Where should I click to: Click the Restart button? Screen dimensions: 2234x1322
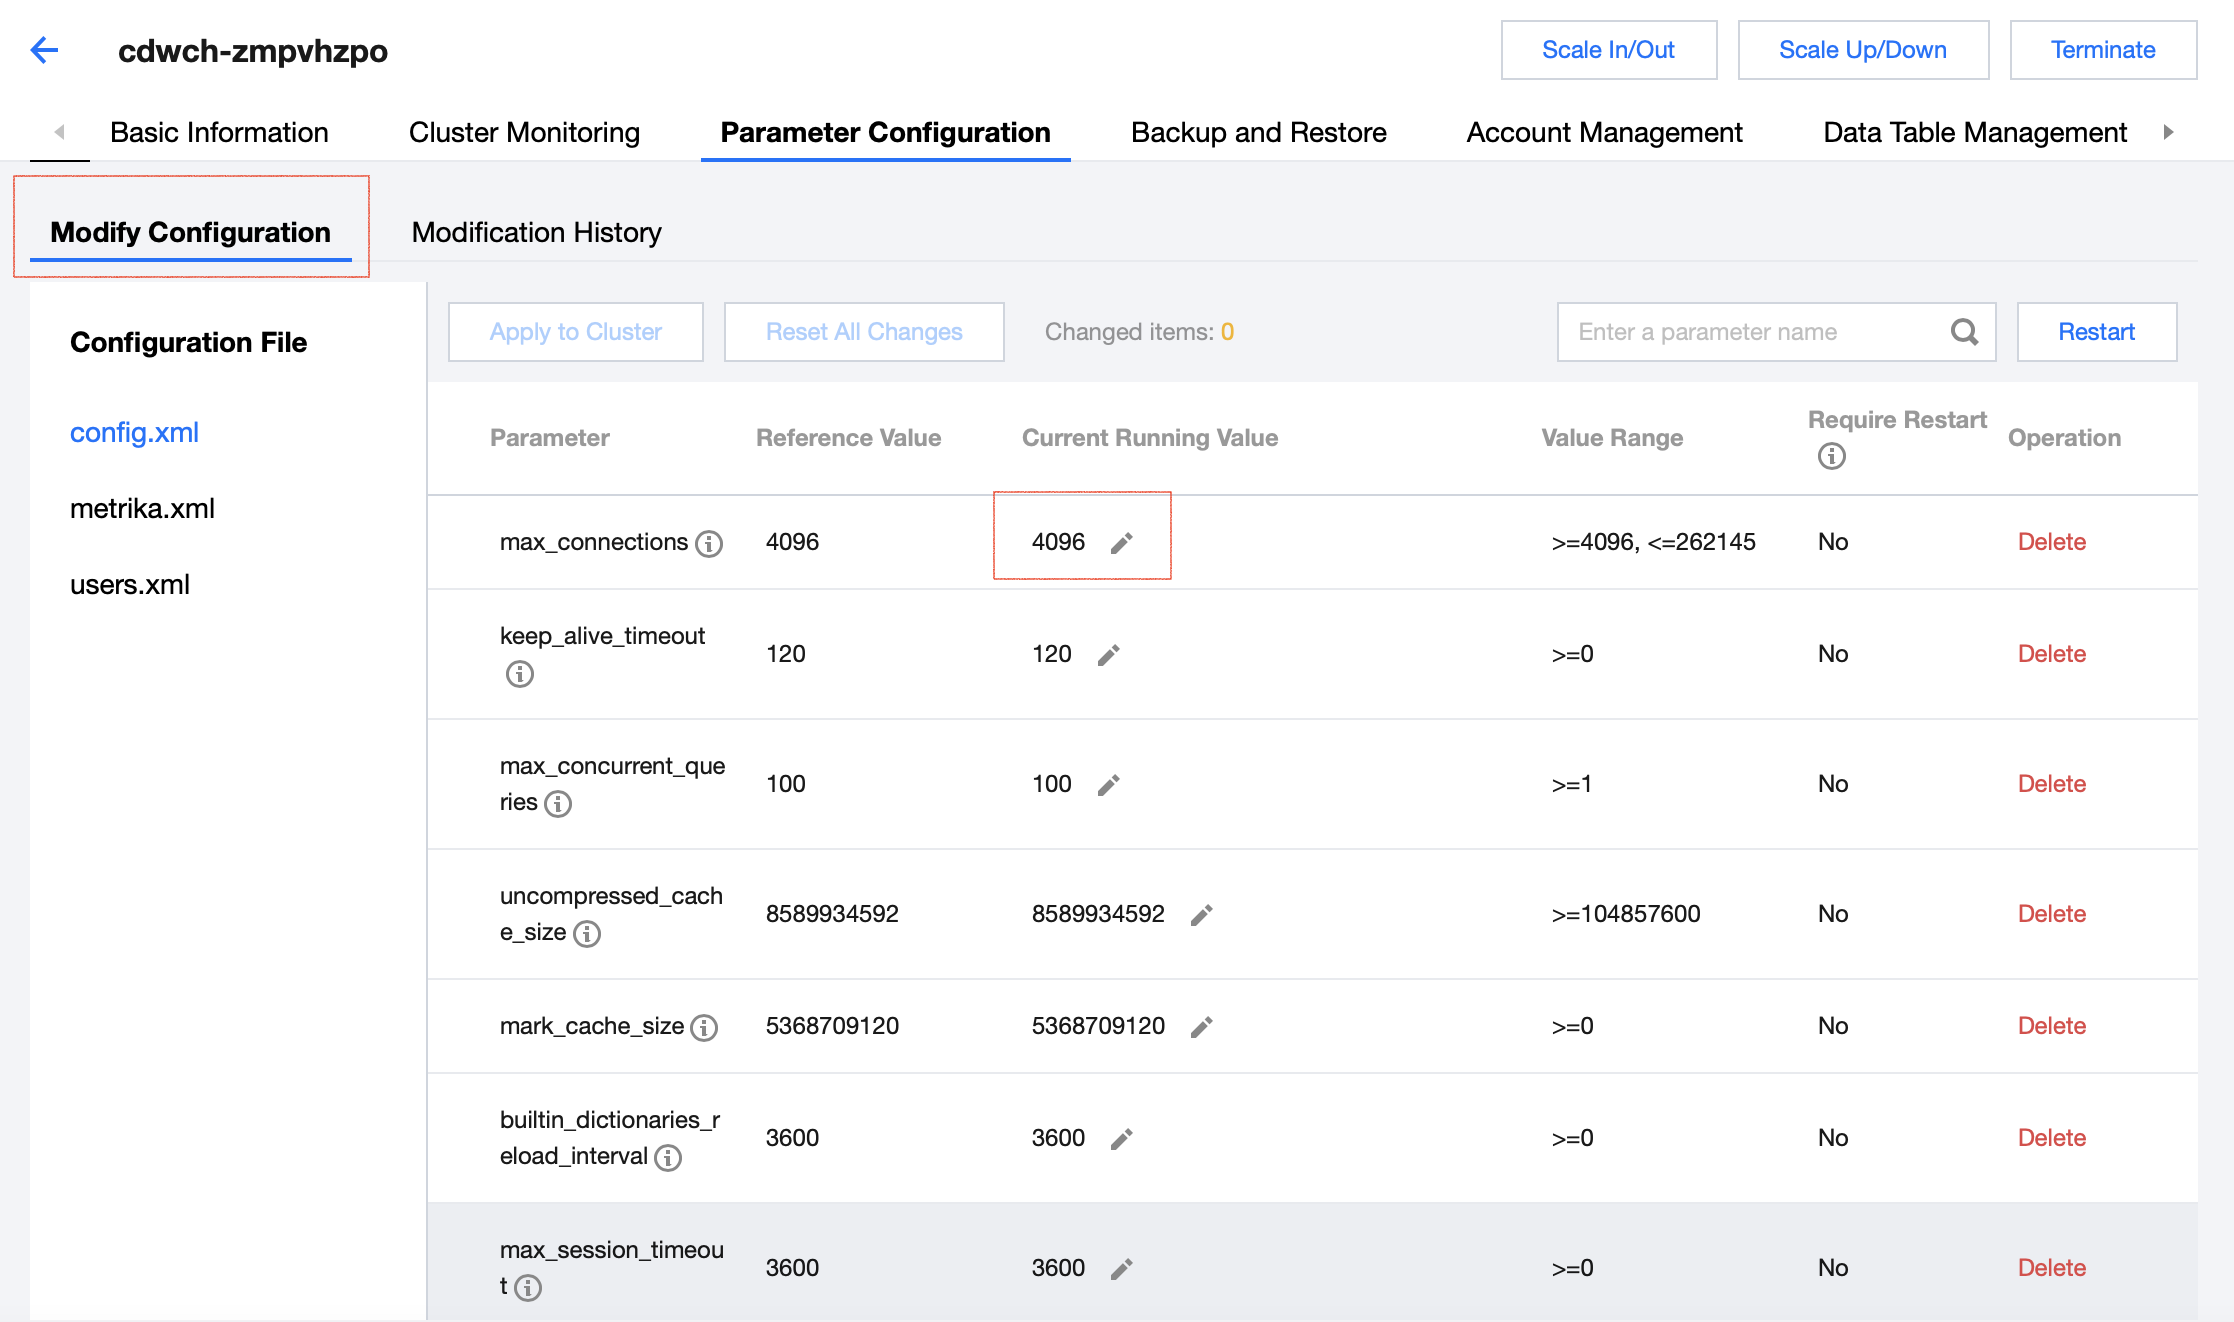click(x=2096, y=332)
